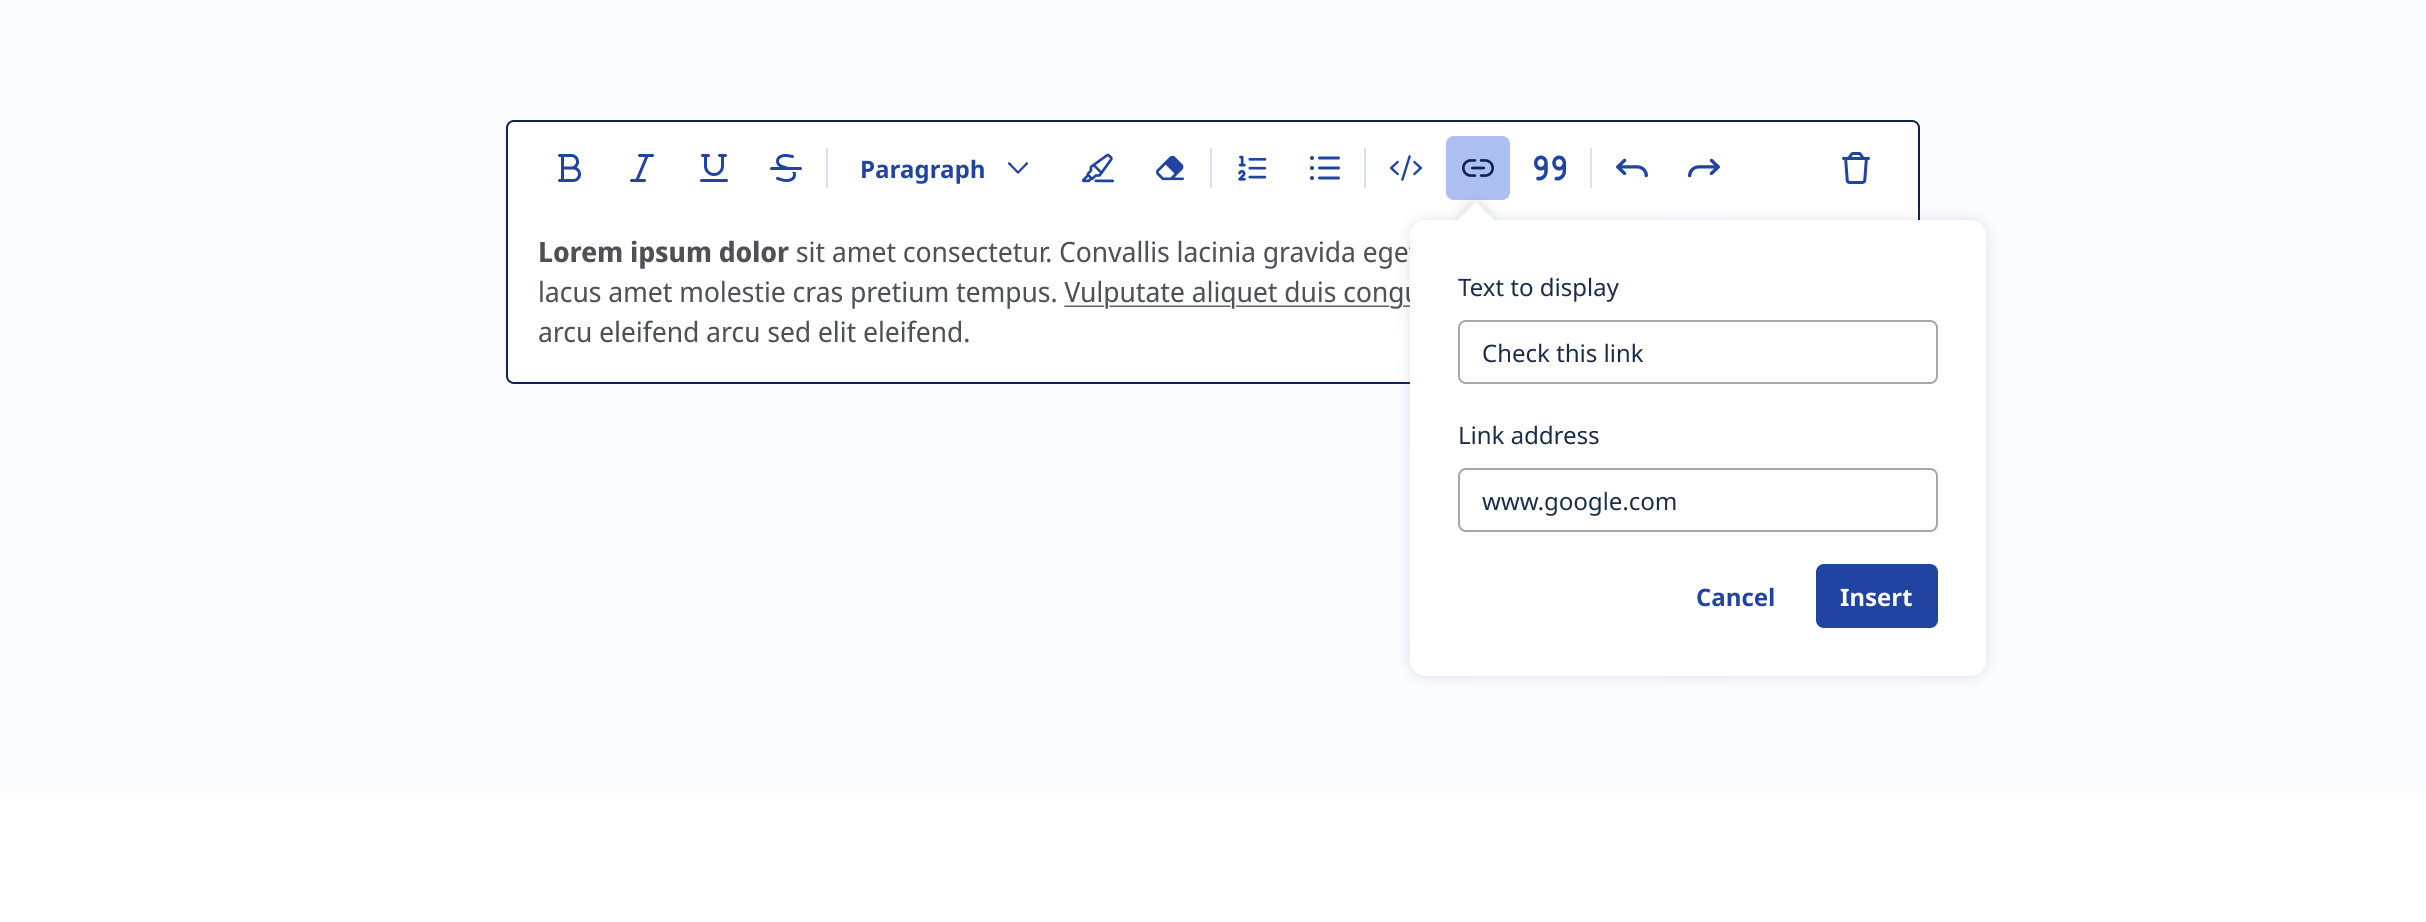Click the Text to display field
Screen dimensions: 2426x922
(x=1697, y=352)
